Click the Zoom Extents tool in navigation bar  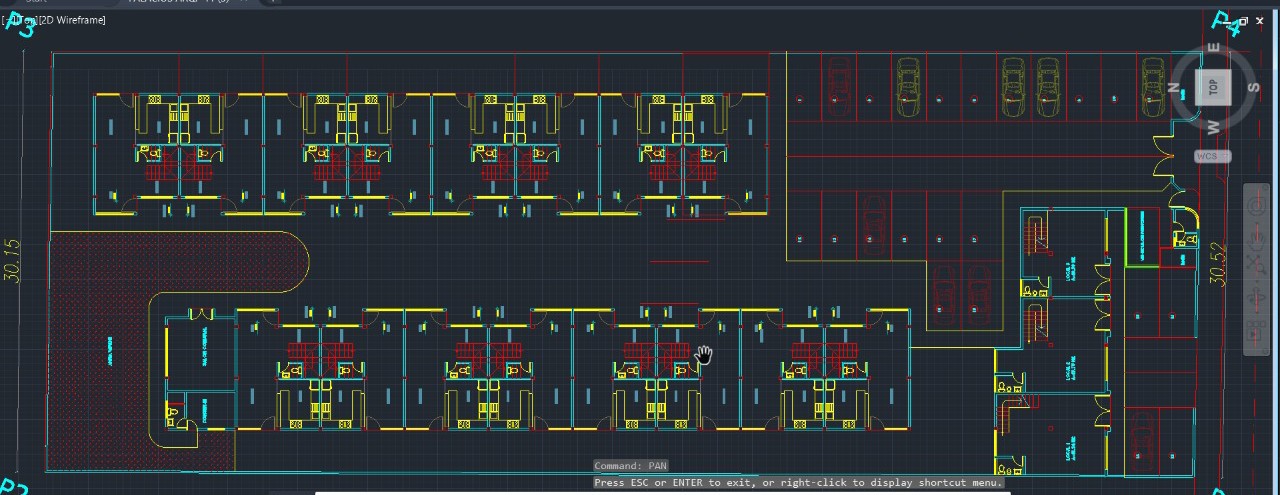(x=1257, y=266)
